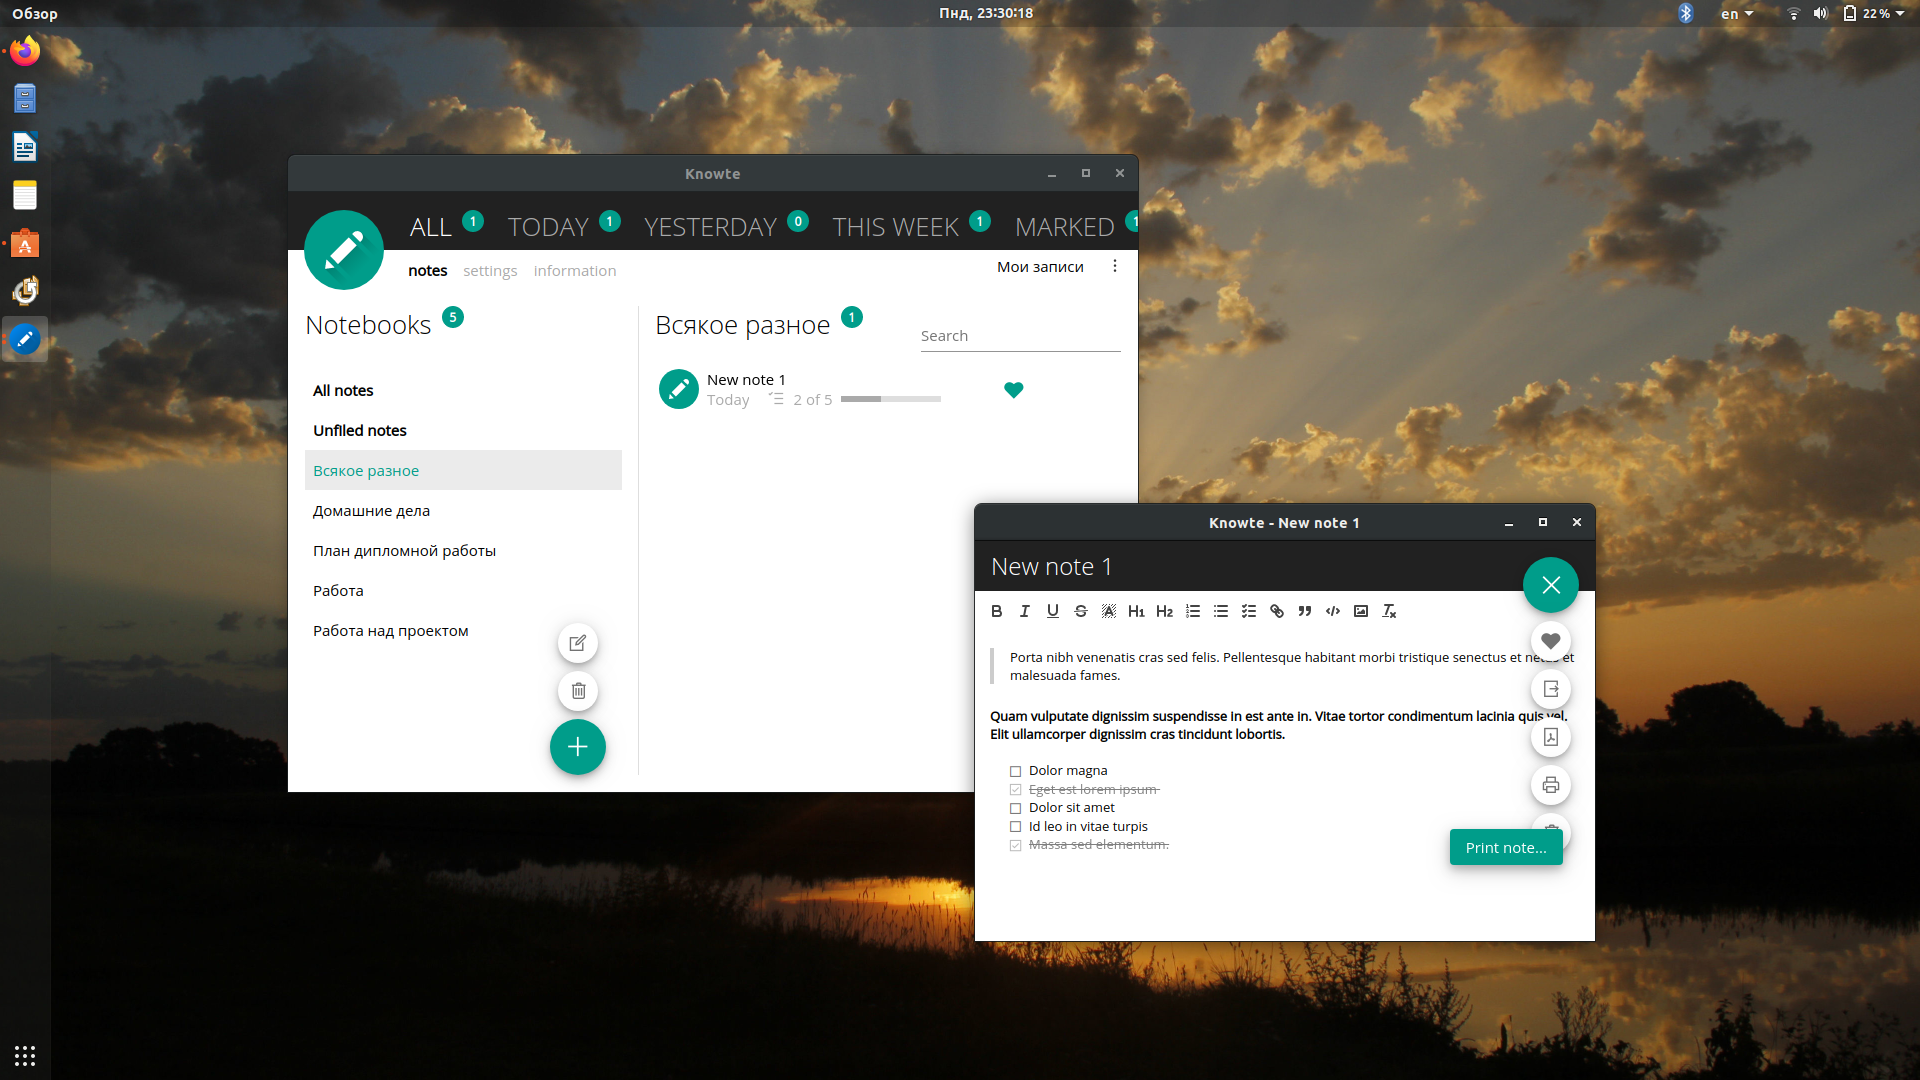This screenshot has height=1080, width=1920.
Task: Select the 'Домашние дела' notebook
Action: [x=371, y=511]
